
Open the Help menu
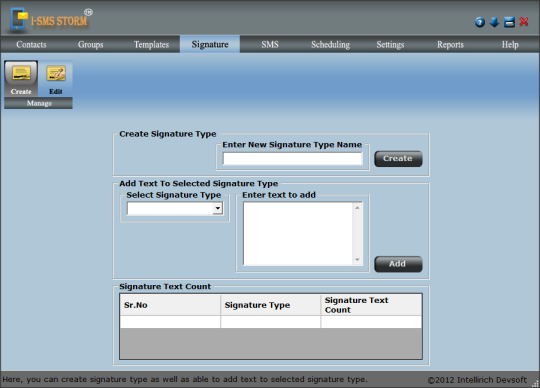[510, 44]
